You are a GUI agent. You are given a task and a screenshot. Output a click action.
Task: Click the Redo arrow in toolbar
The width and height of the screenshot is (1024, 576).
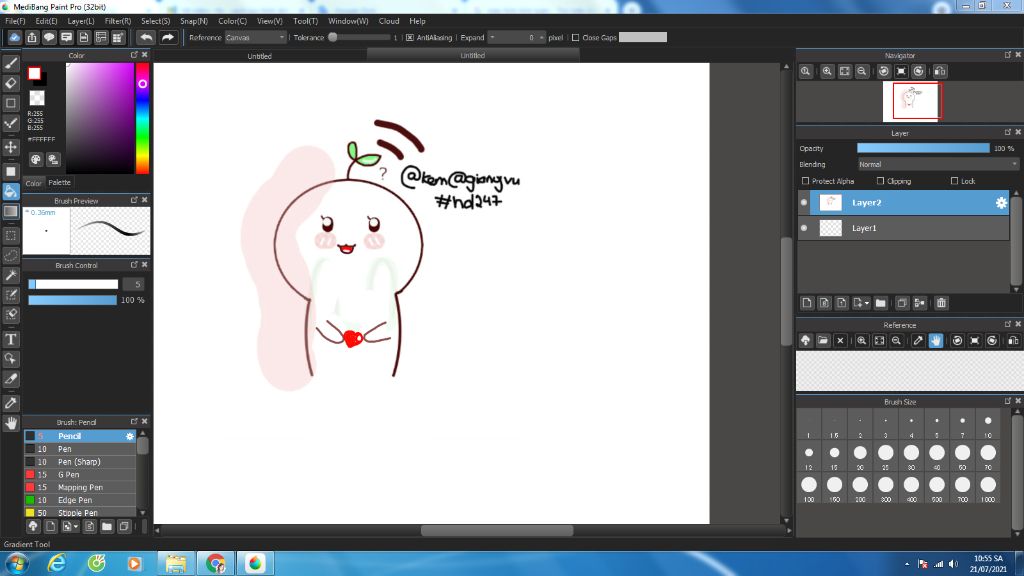[x=168, y=37]
